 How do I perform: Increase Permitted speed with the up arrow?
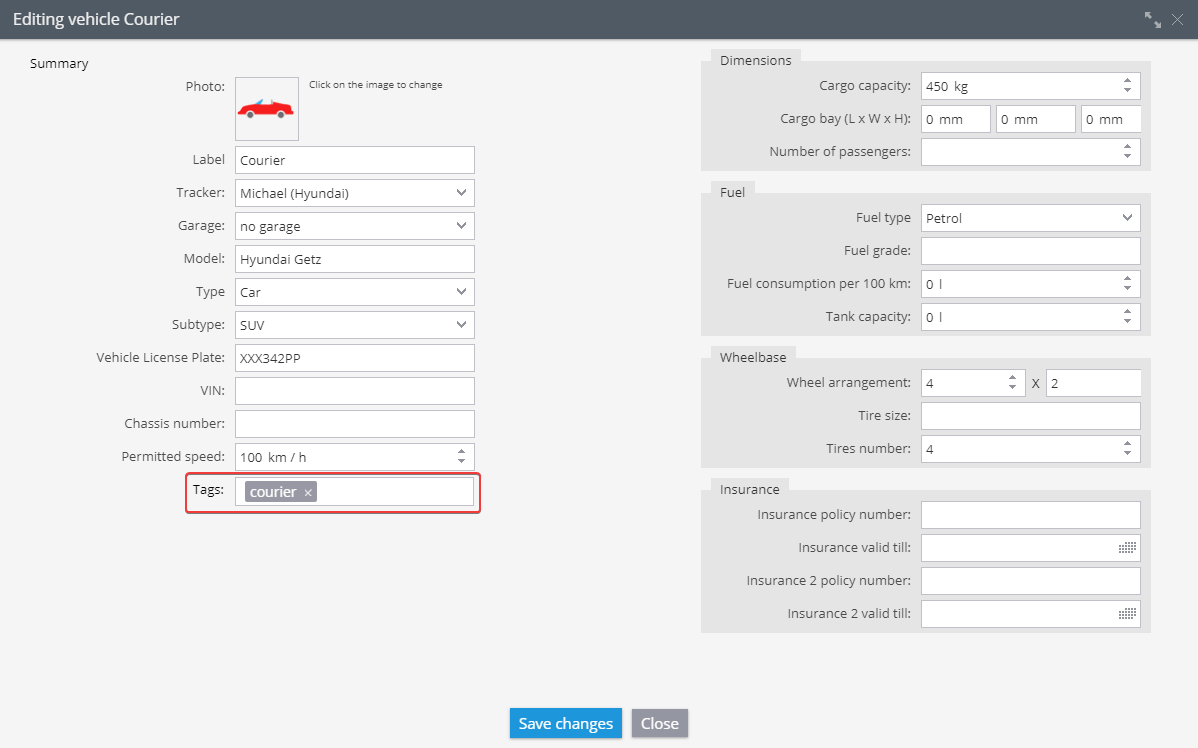[461, 452]
